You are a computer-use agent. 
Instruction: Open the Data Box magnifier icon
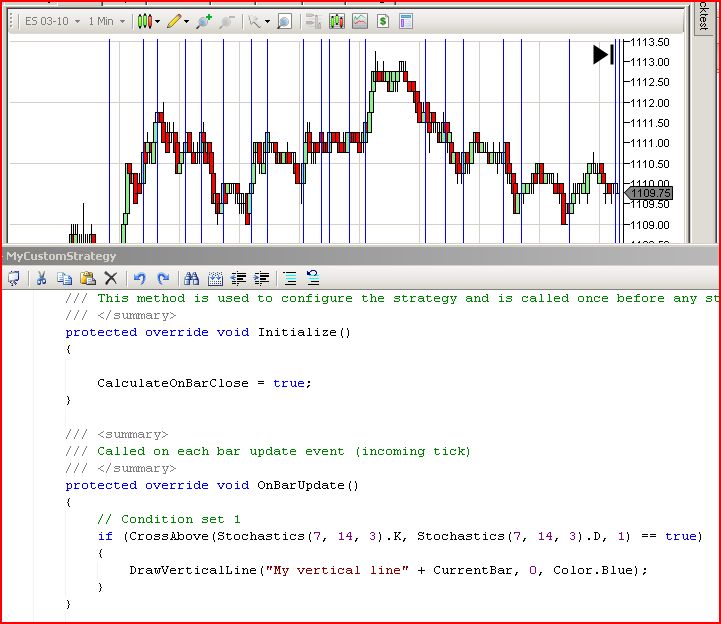[x=284, y=21]
